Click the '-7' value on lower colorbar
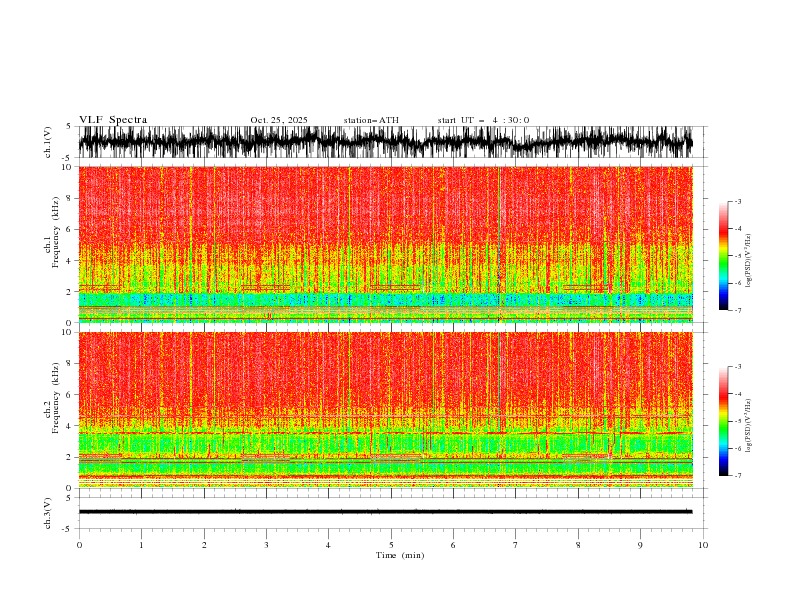Viewport: 792px width, 612px height. tap(737, 475)
